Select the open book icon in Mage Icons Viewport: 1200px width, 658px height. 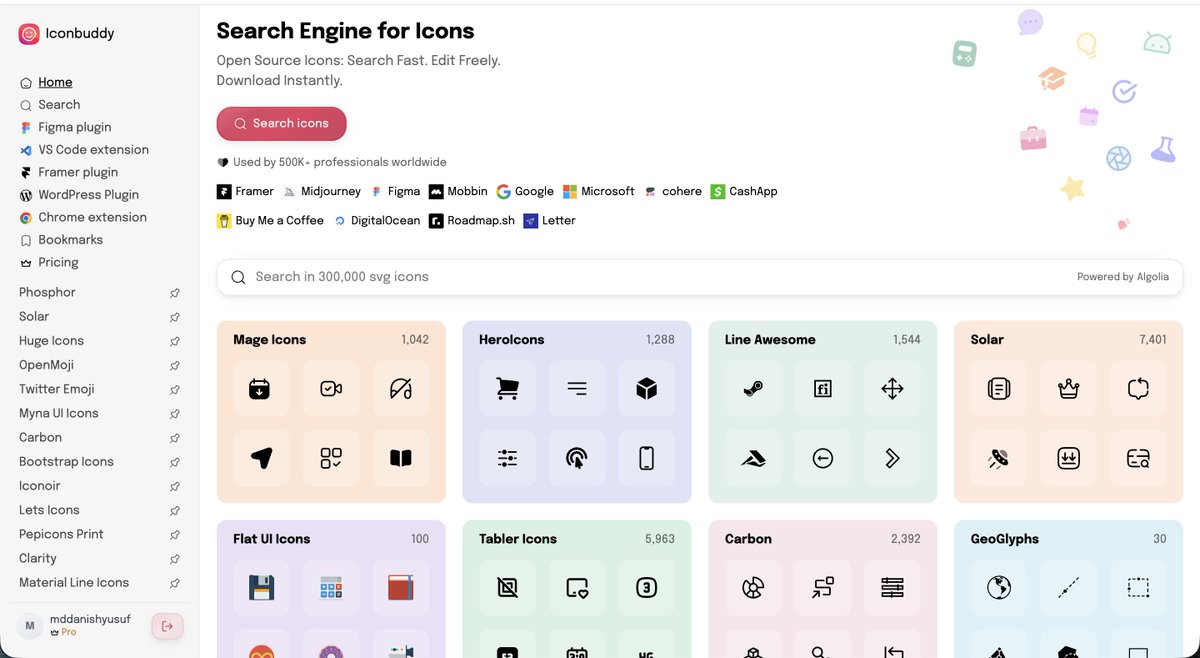(400, 458)
